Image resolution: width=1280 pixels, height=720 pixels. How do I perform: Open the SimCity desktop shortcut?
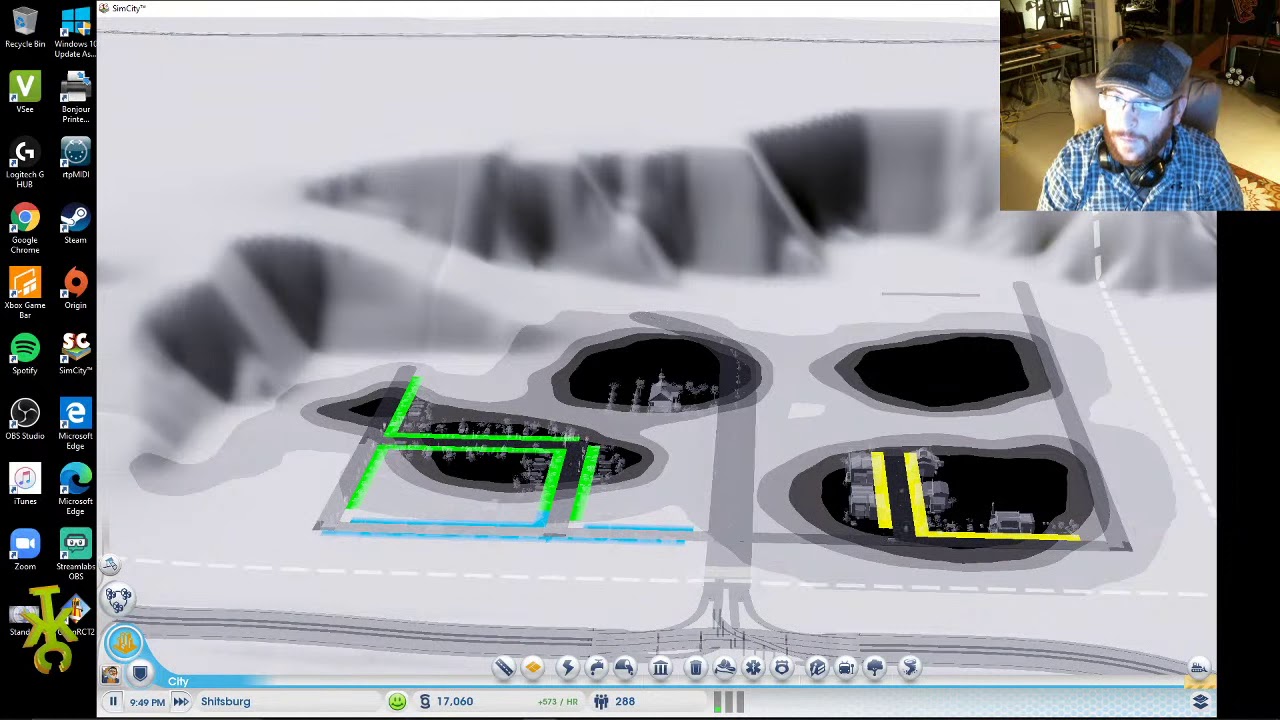(76, 355)
